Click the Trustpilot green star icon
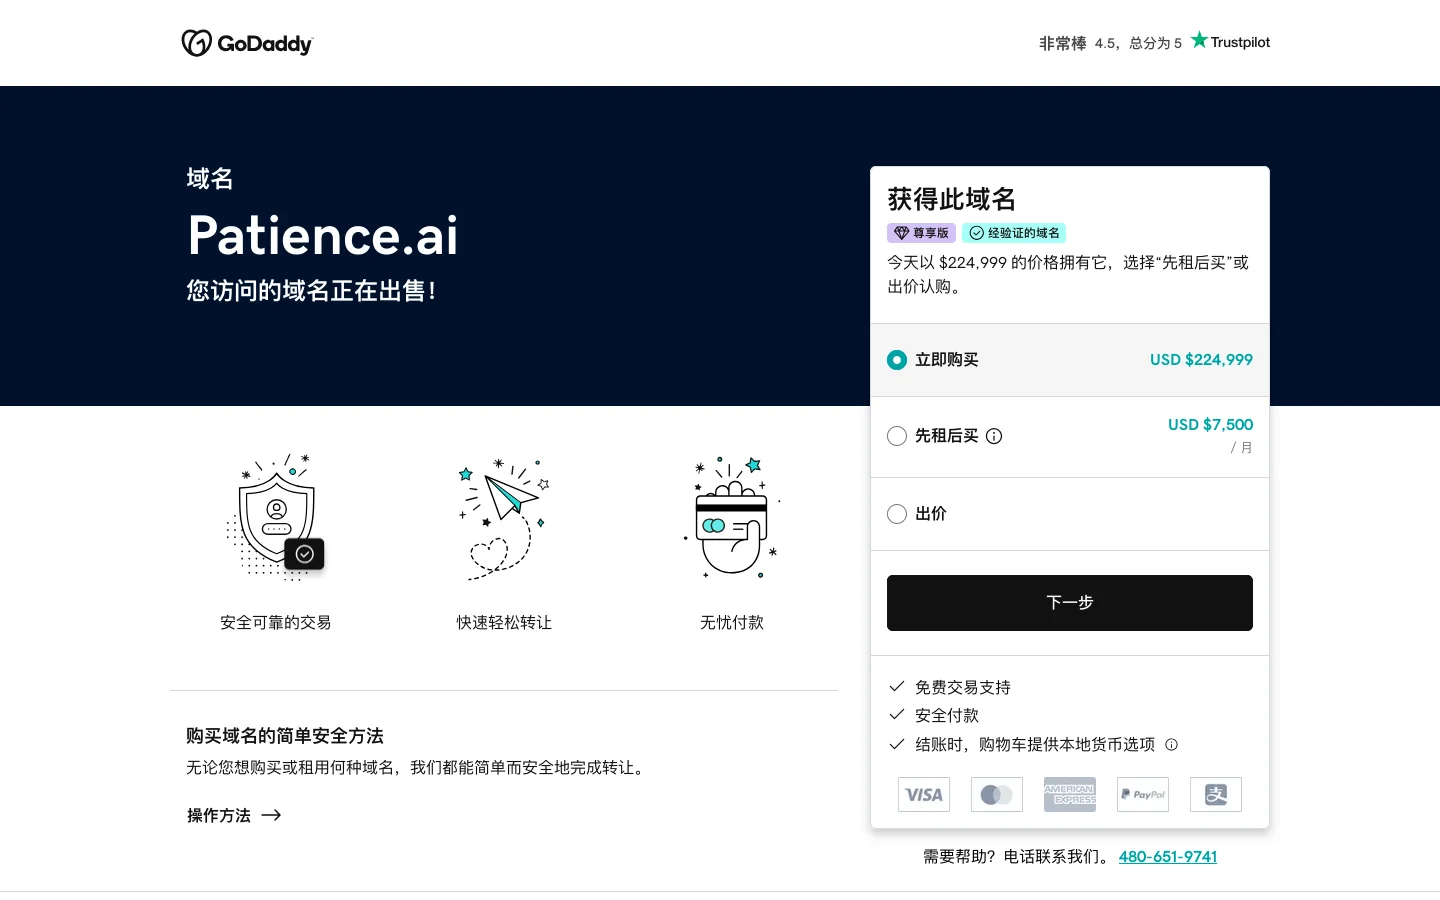Viewport: 1440px width, 900px height. [x=1199, y=40]
